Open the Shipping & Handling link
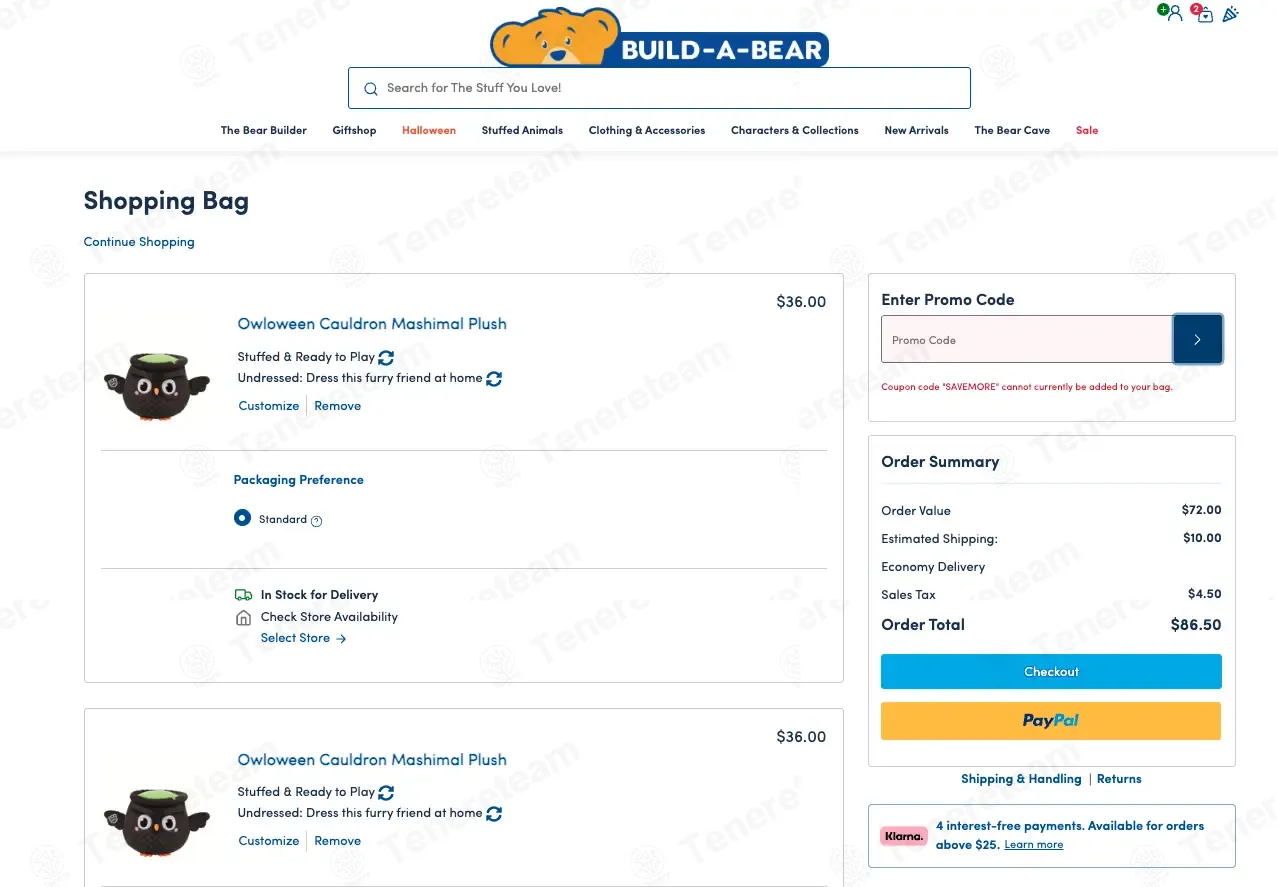 [1021, 779]
